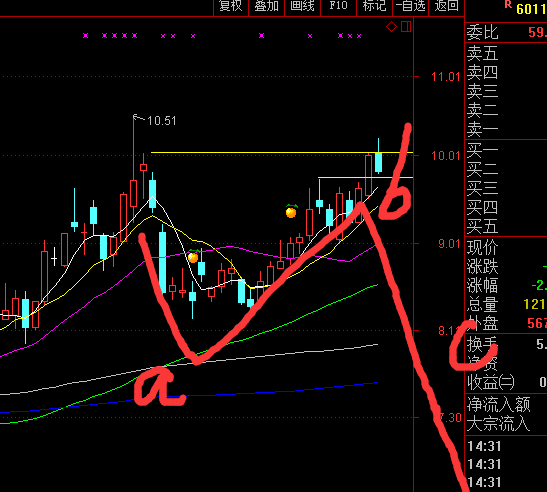This screenshot has width=547, height=492.
Task: Toggle the split-panel rectangle icon
Action: pyautogui.click(x=406, y=27)
